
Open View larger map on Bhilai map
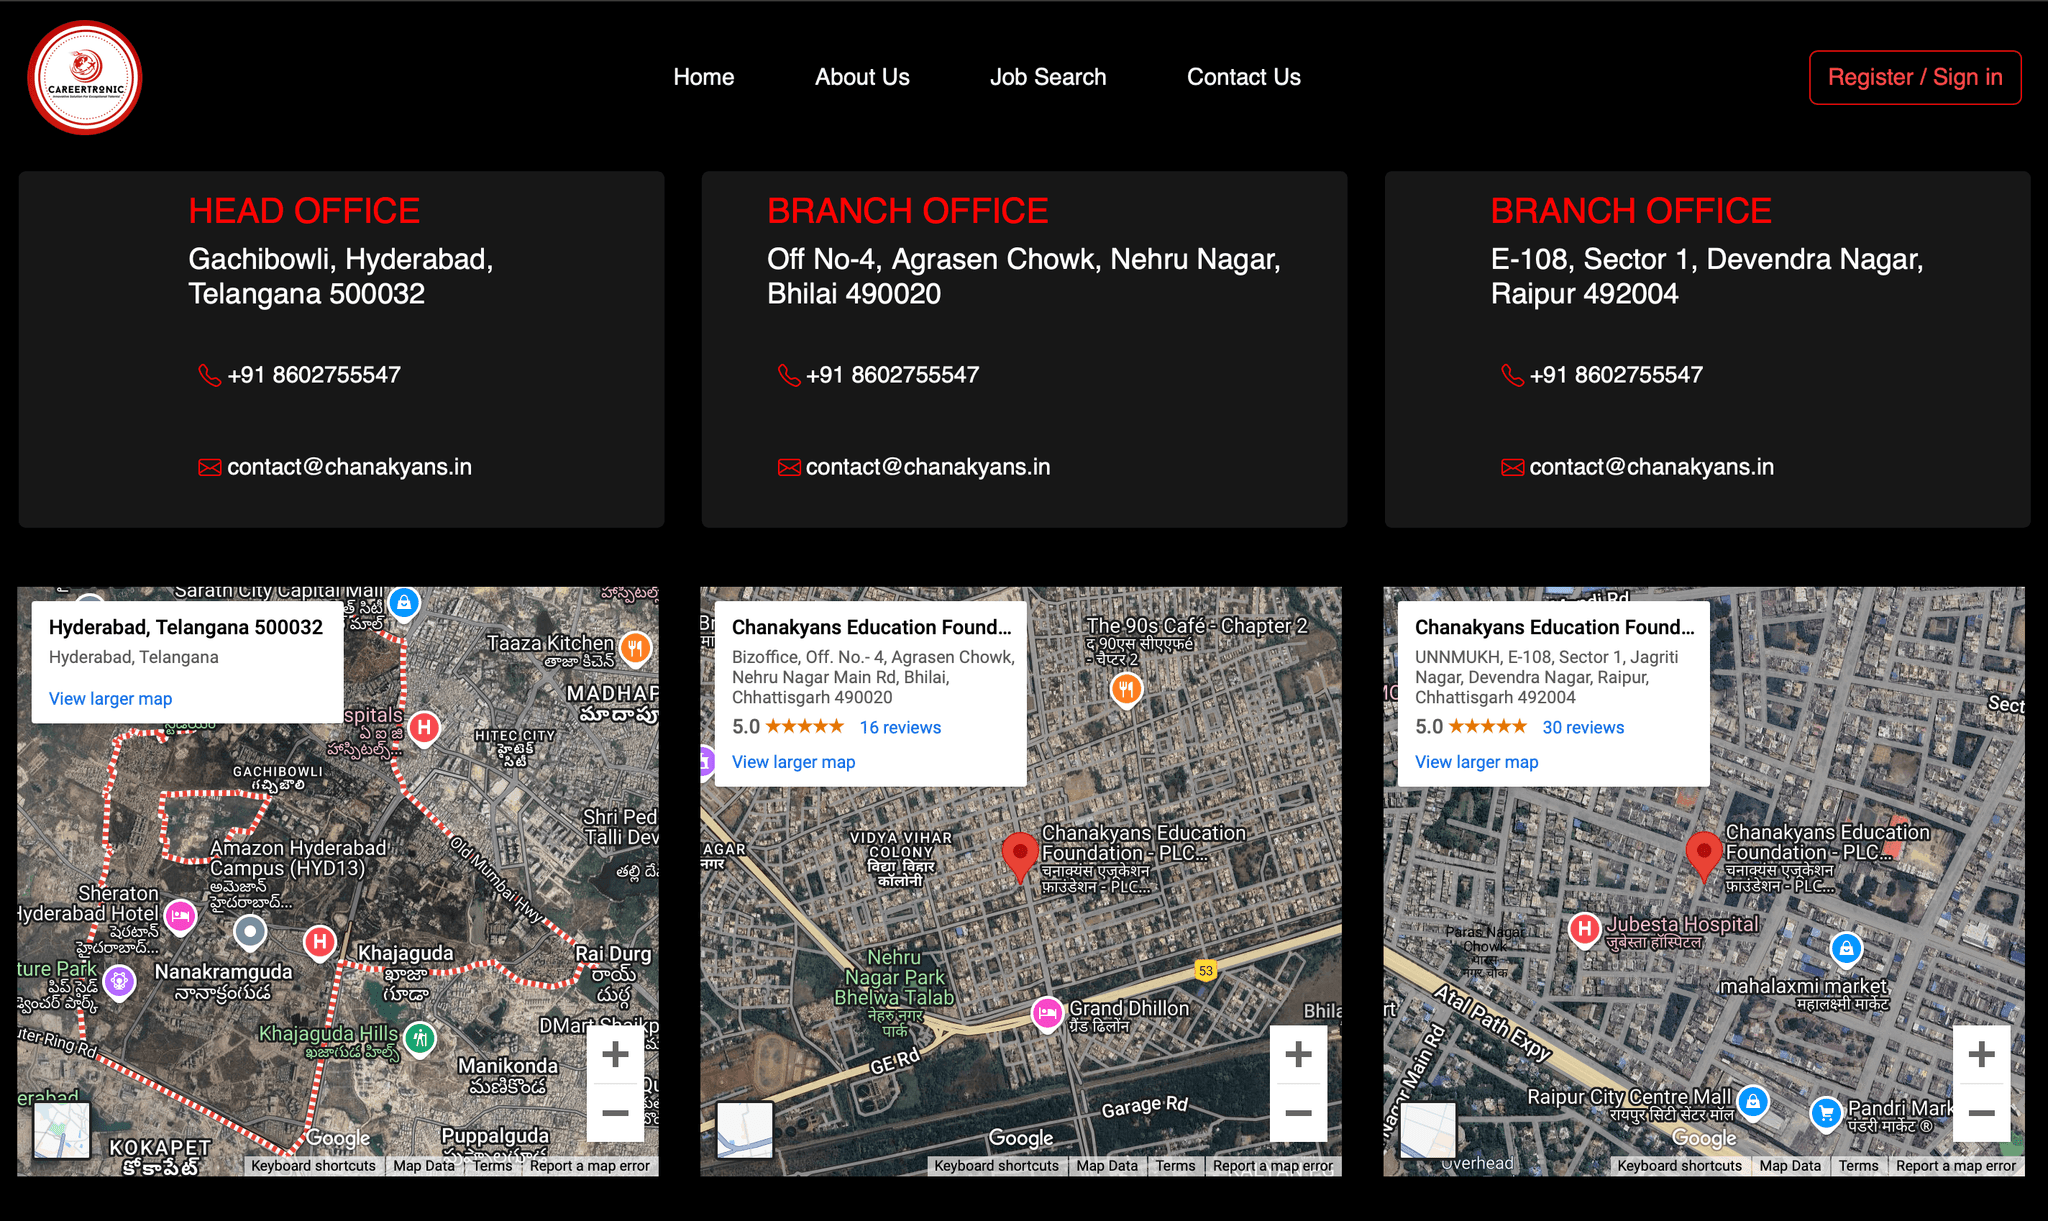793,762
